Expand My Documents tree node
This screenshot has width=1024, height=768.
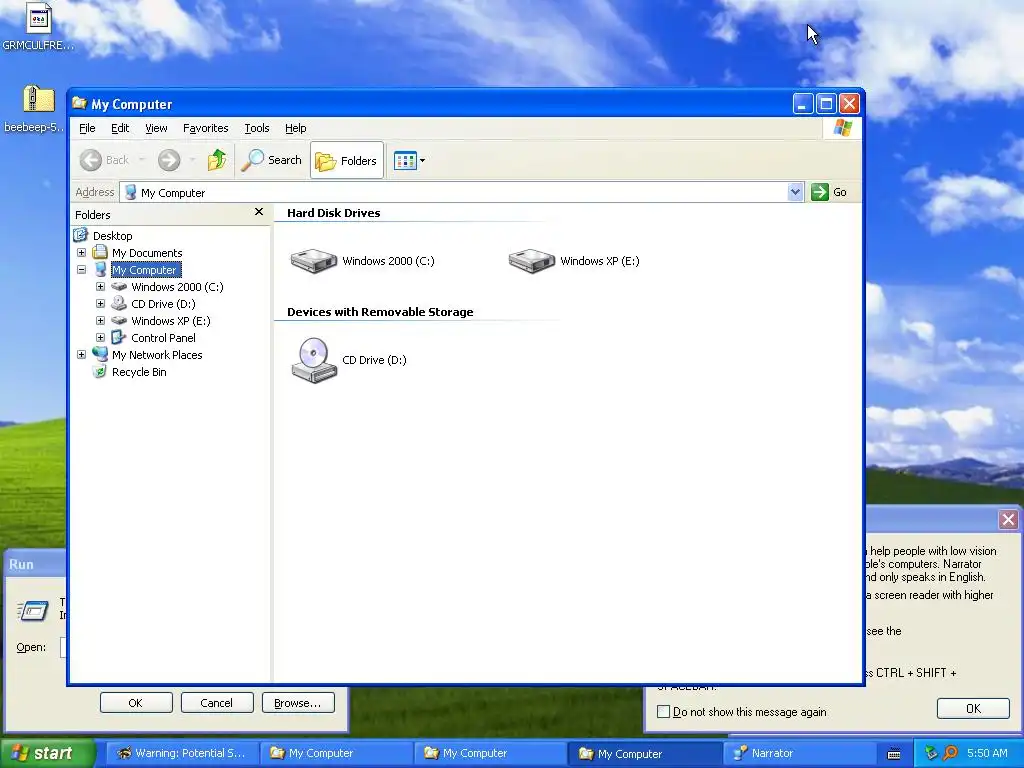click(82, 253)
